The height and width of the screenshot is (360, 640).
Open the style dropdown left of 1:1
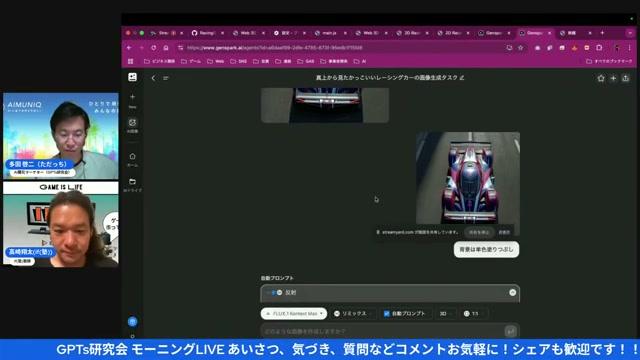[445, 313]
